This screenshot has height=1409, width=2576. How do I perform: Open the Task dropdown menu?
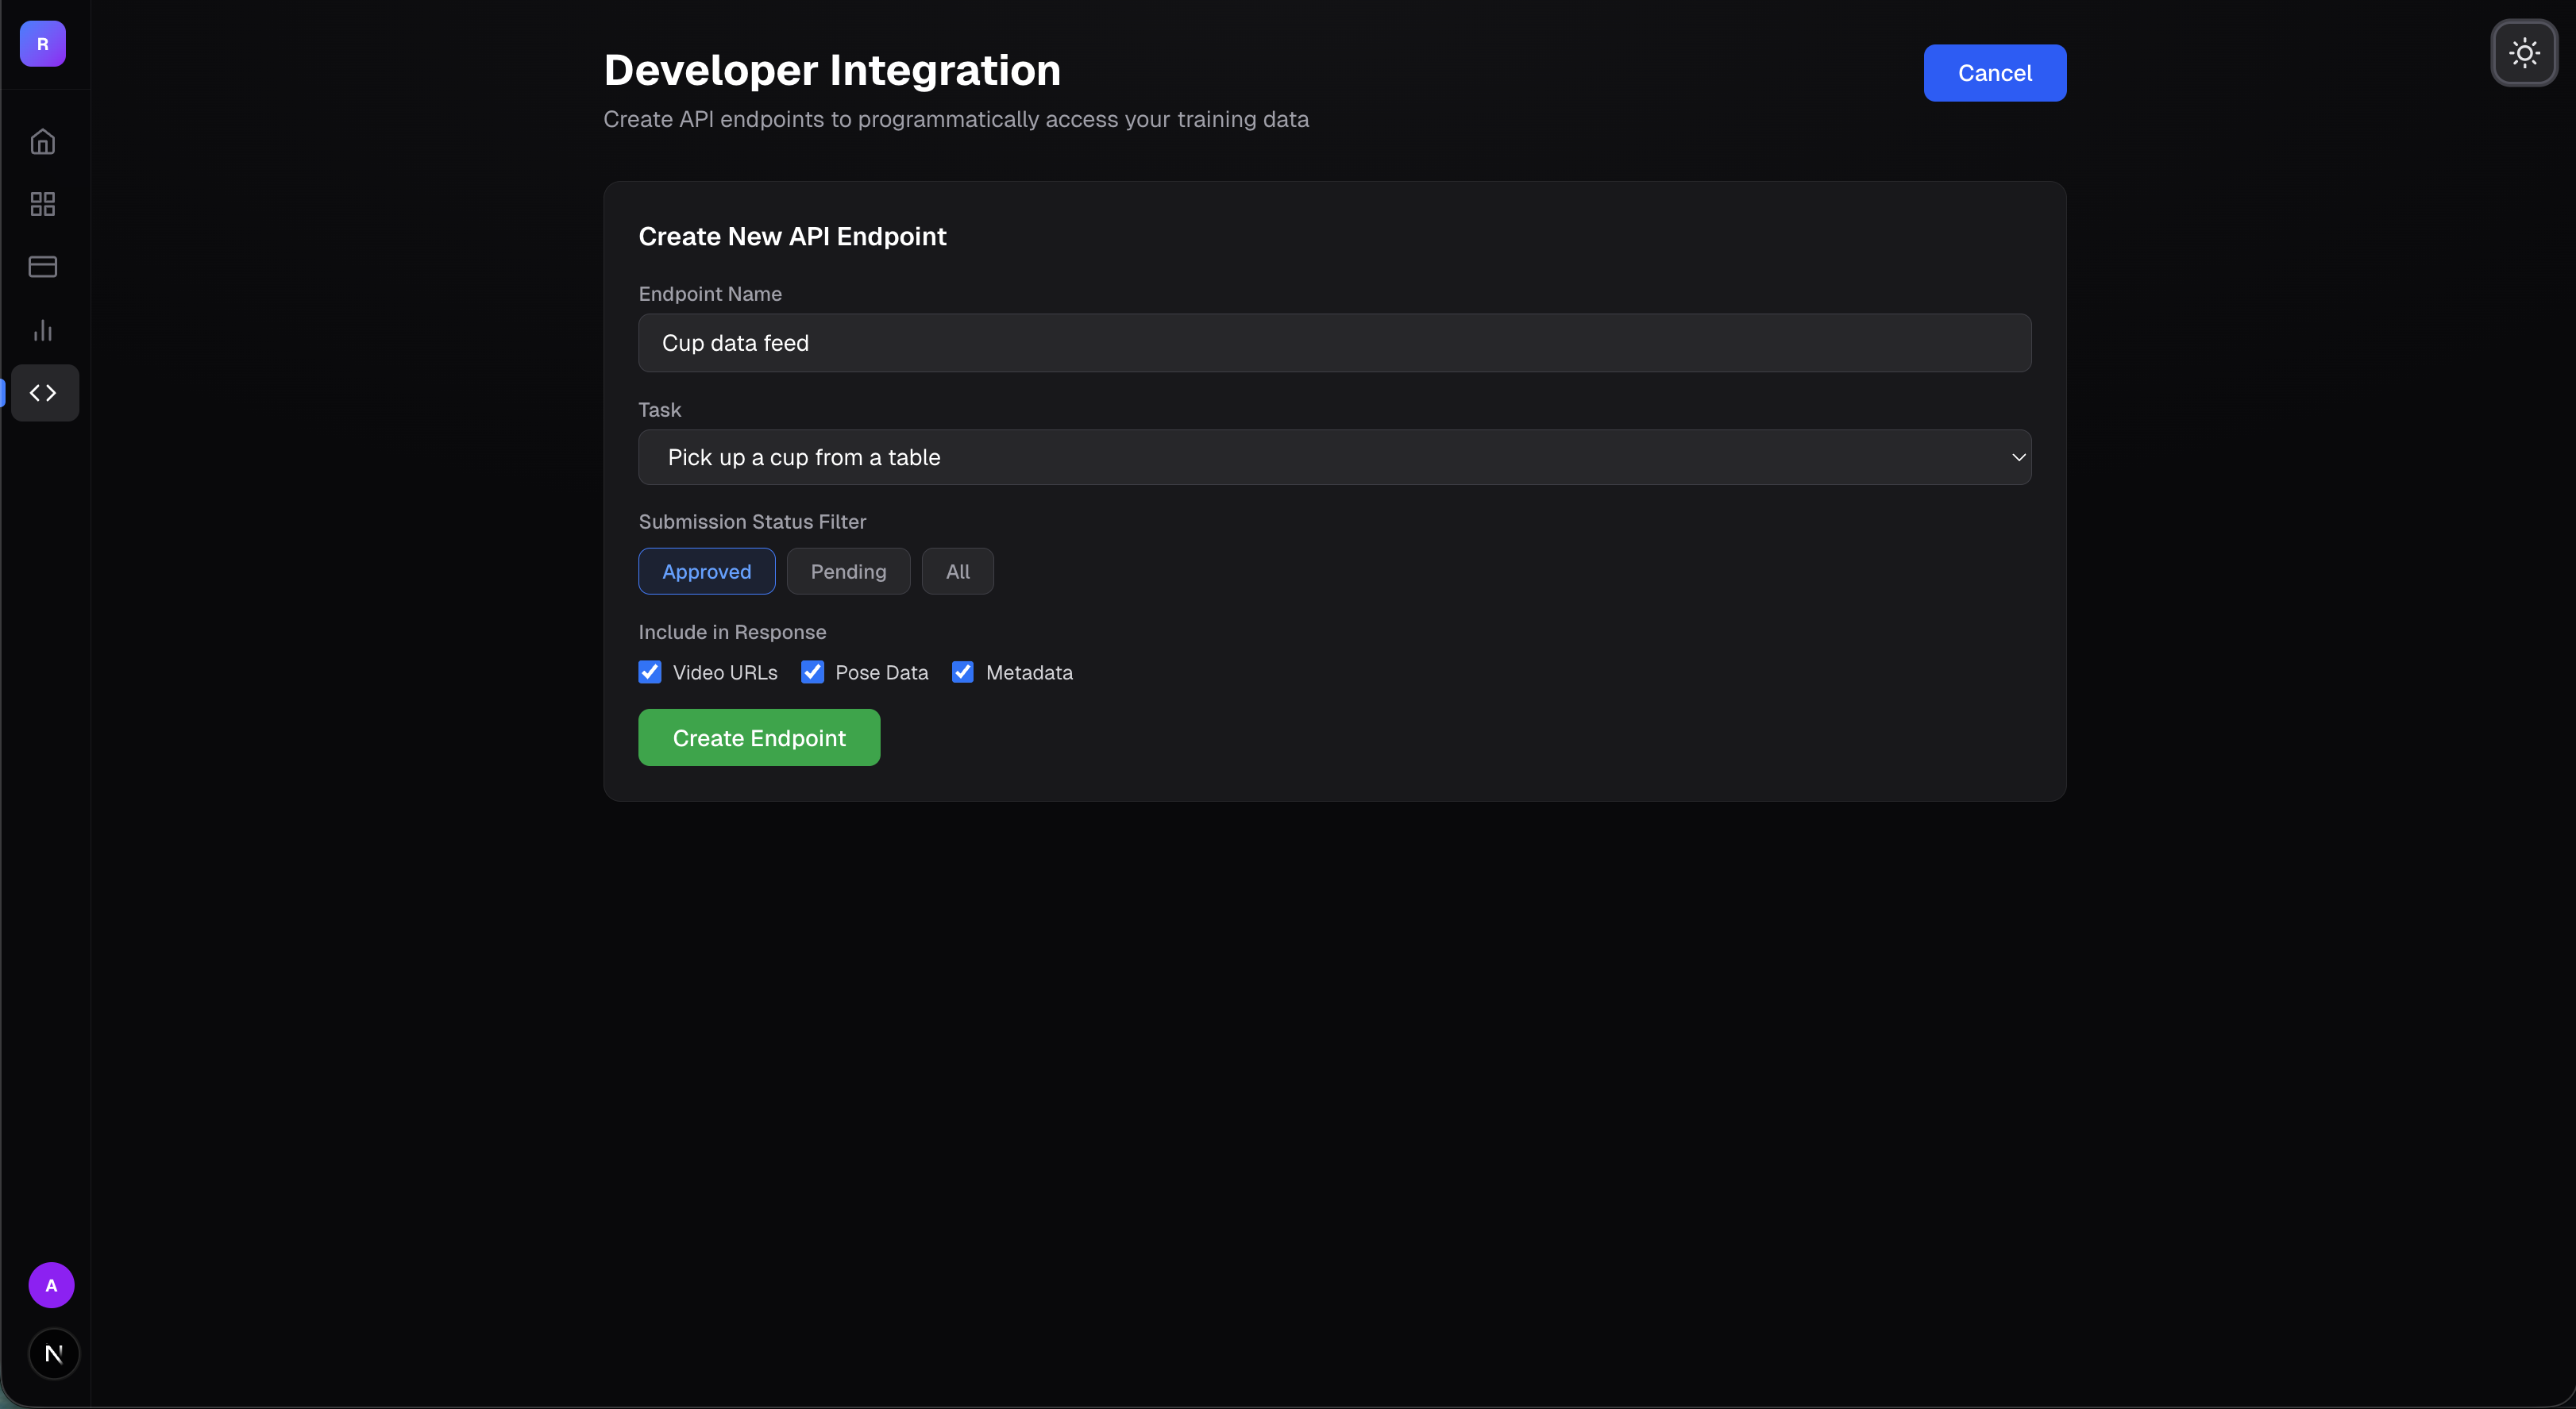pyautogui.click(x=1334, y=457)
